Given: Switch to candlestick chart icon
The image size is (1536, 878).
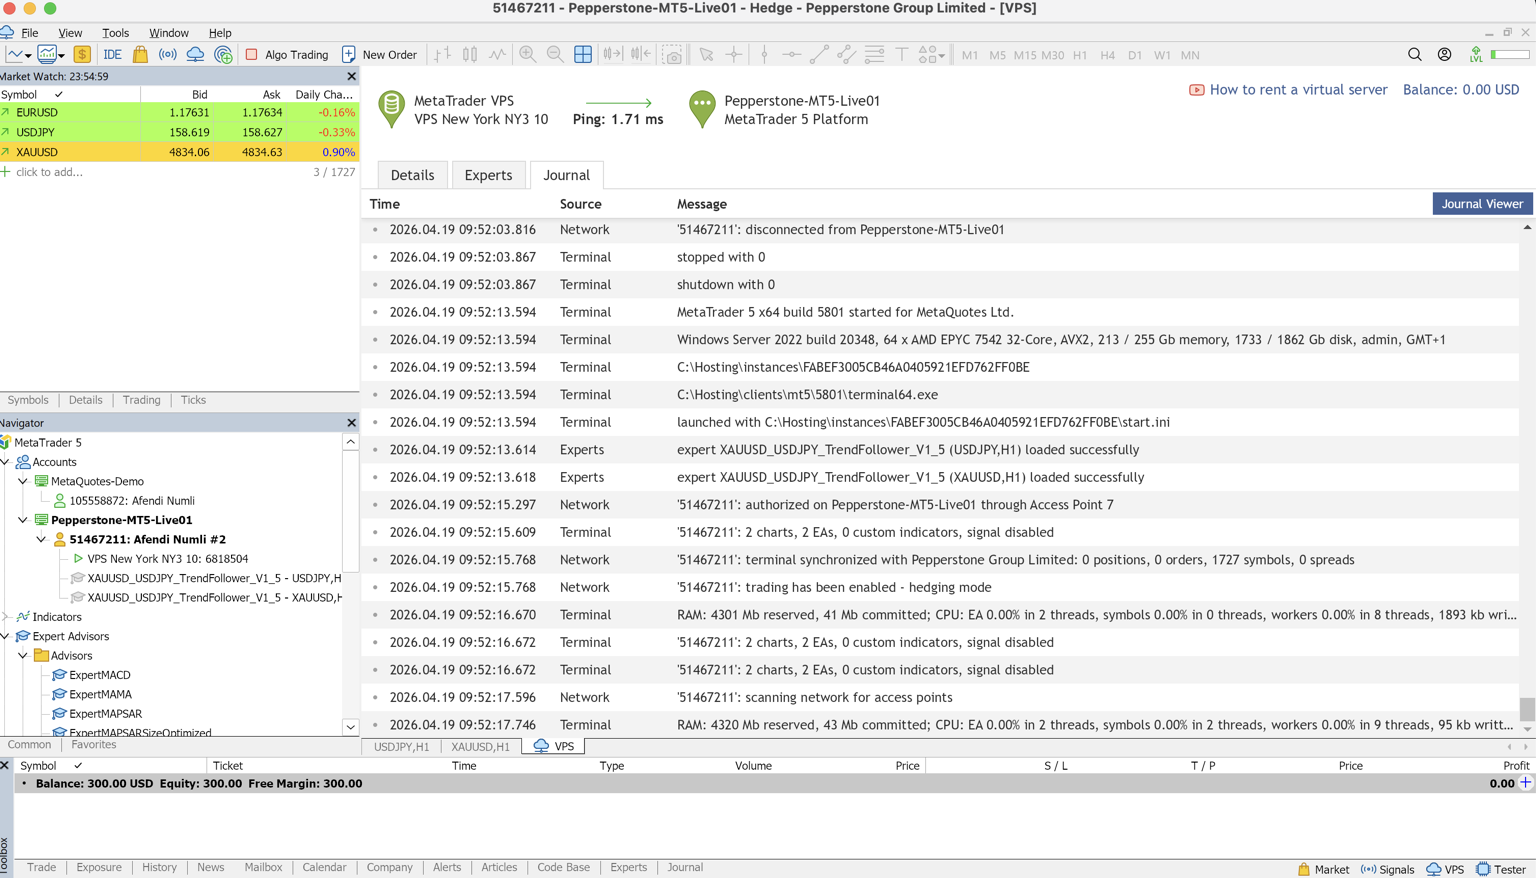Looking at the screenshot, I should coord(470,55).
